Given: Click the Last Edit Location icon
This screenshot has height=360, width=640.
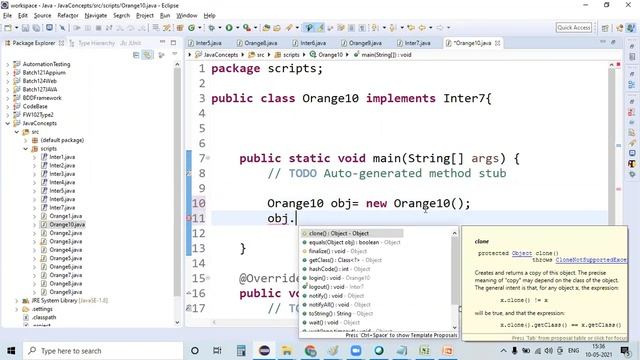Looking at the screenshot, I should click(411, 28).
